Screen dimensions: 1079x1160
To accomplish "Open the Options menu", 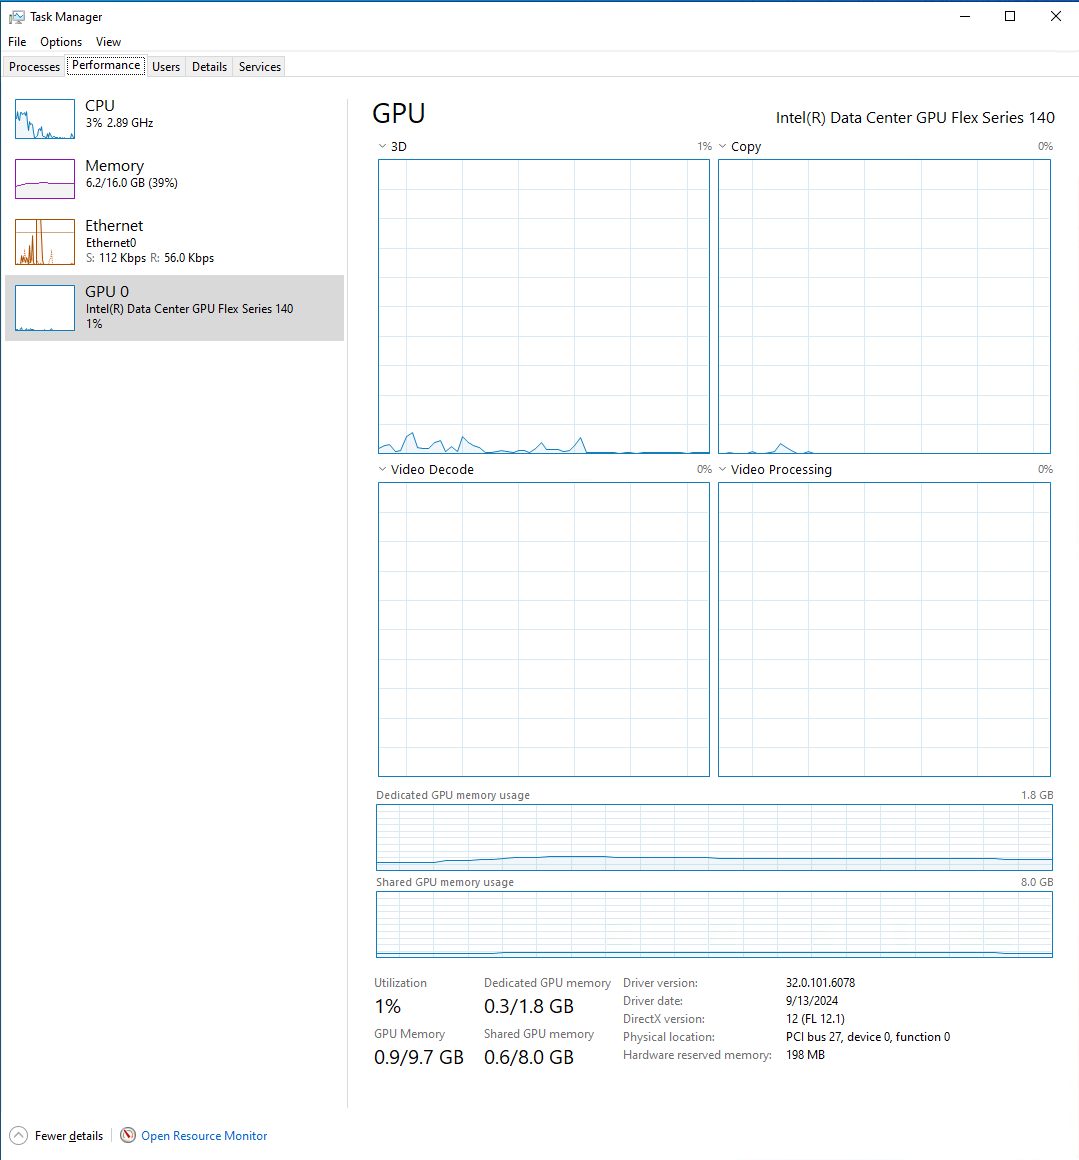I will 61,42.
